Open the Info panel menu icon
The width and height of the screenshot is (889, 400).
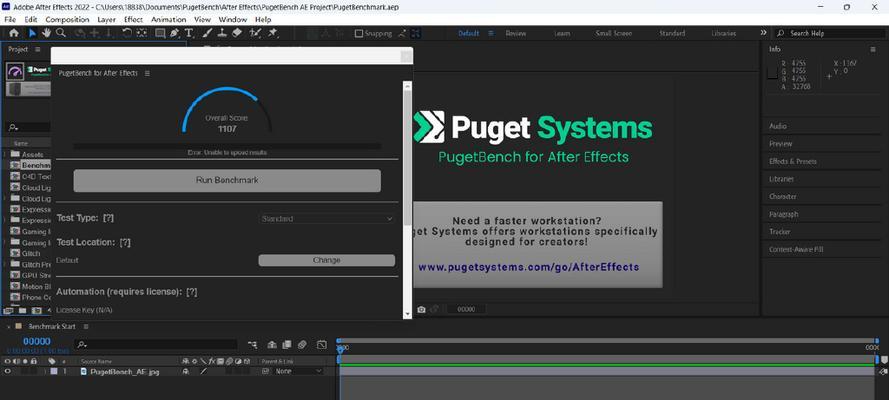tap(873, 49)
